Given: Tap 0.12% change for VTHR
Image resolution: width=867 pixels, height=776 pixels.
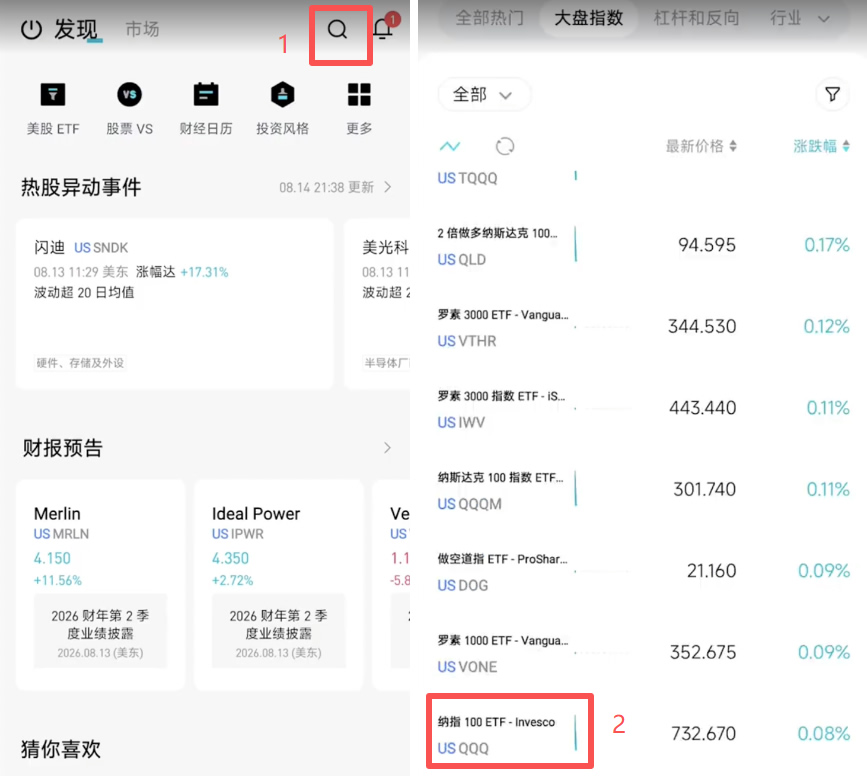Looking at the screenshot, I should [x=827, y=326].
